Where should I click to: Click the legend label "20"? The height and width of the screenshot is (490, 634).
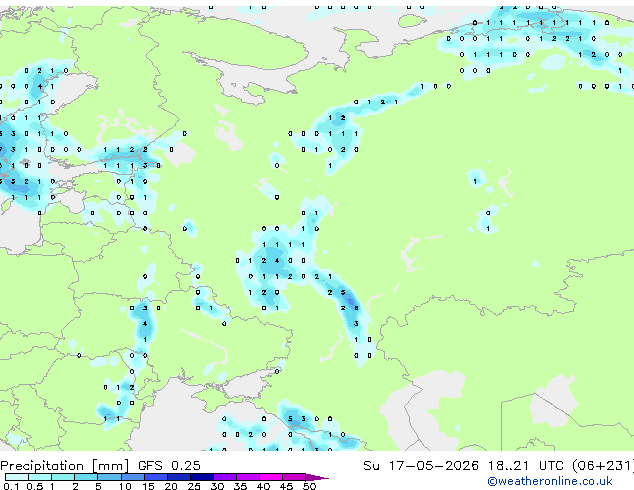coord(171,486)
